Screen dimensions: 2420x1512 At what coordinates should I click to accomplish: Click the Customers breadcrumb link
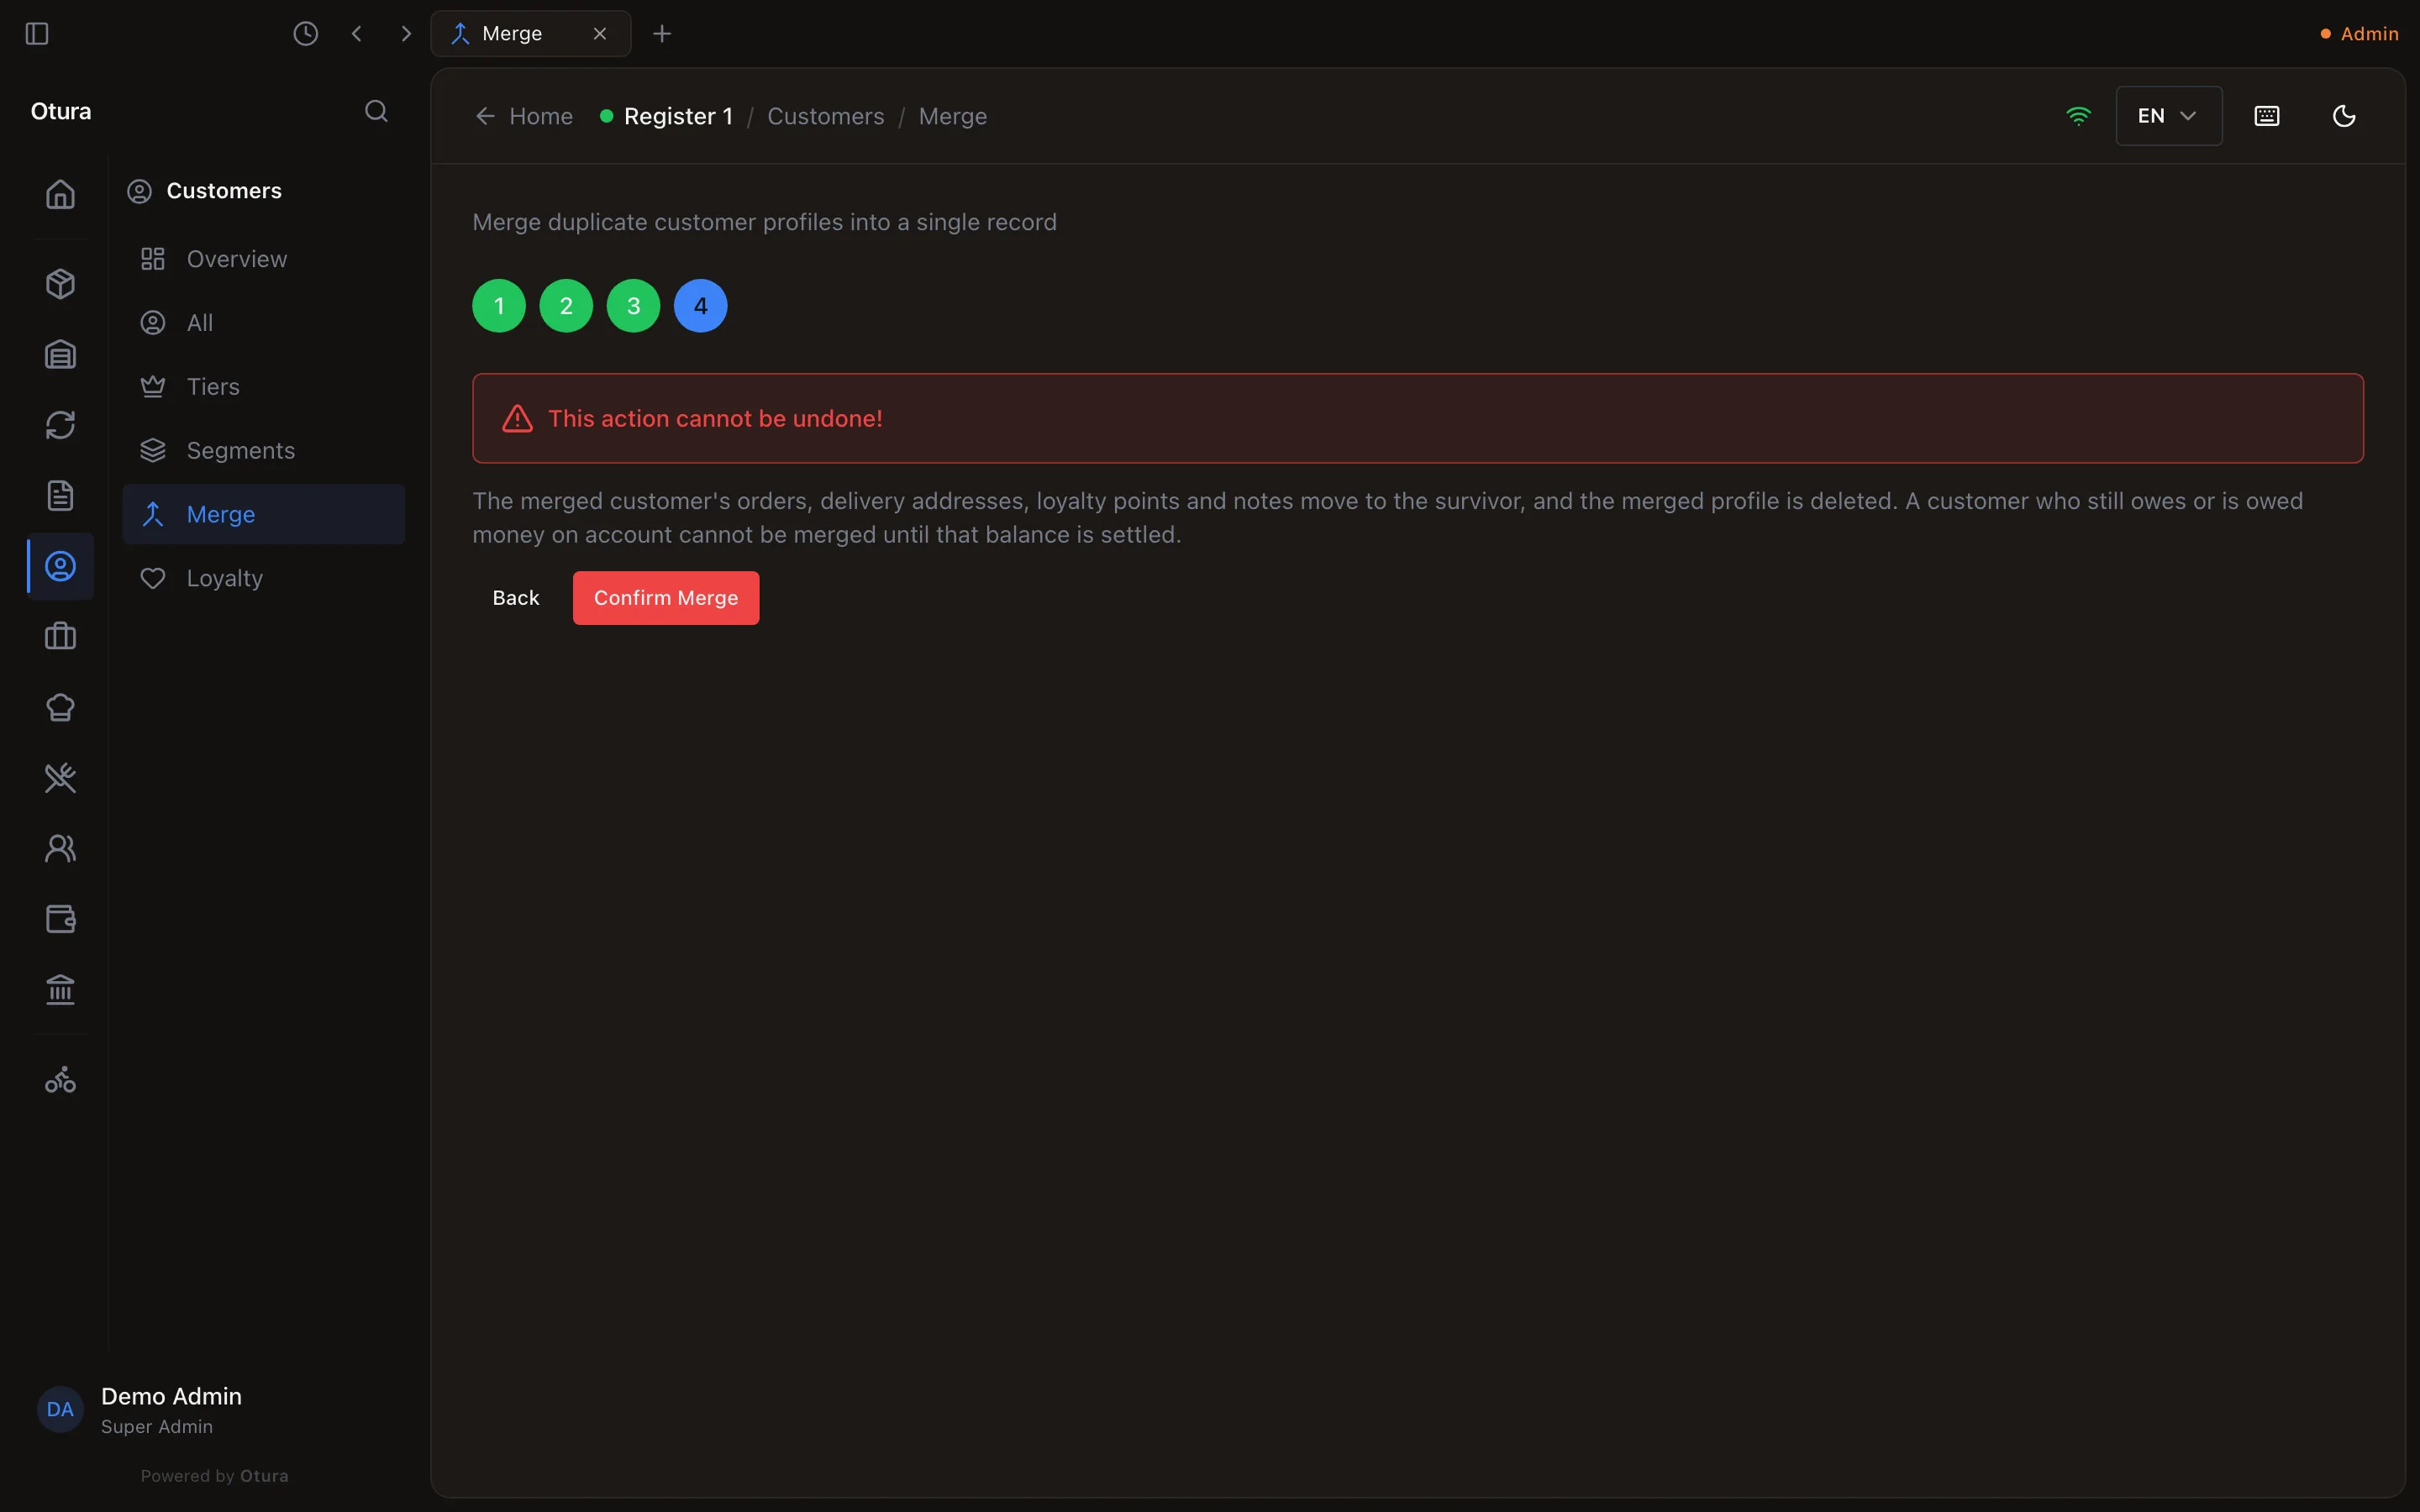(x=825, y=116)
